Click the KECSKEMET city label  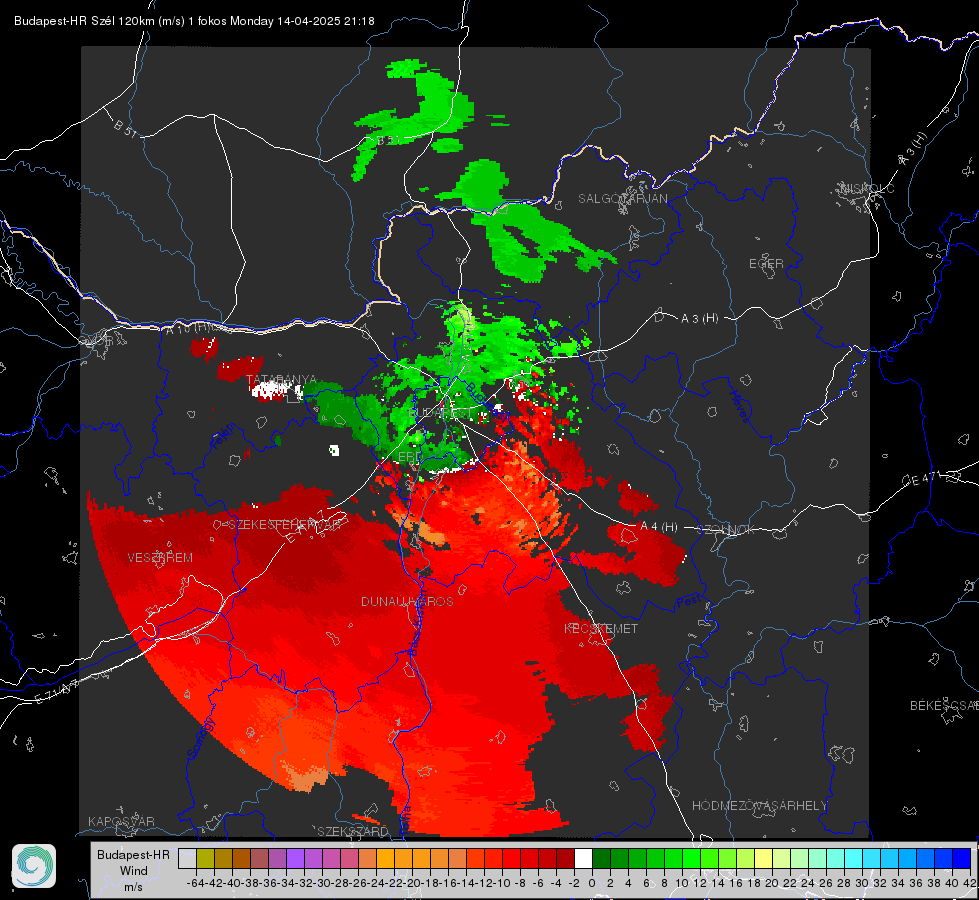(601, 628)
